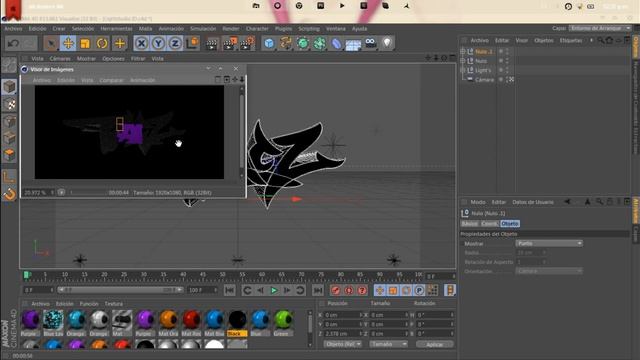Open the Tamaño dropdown in coordinates
This screenshot has width=640, height=360.
[388, 344]
